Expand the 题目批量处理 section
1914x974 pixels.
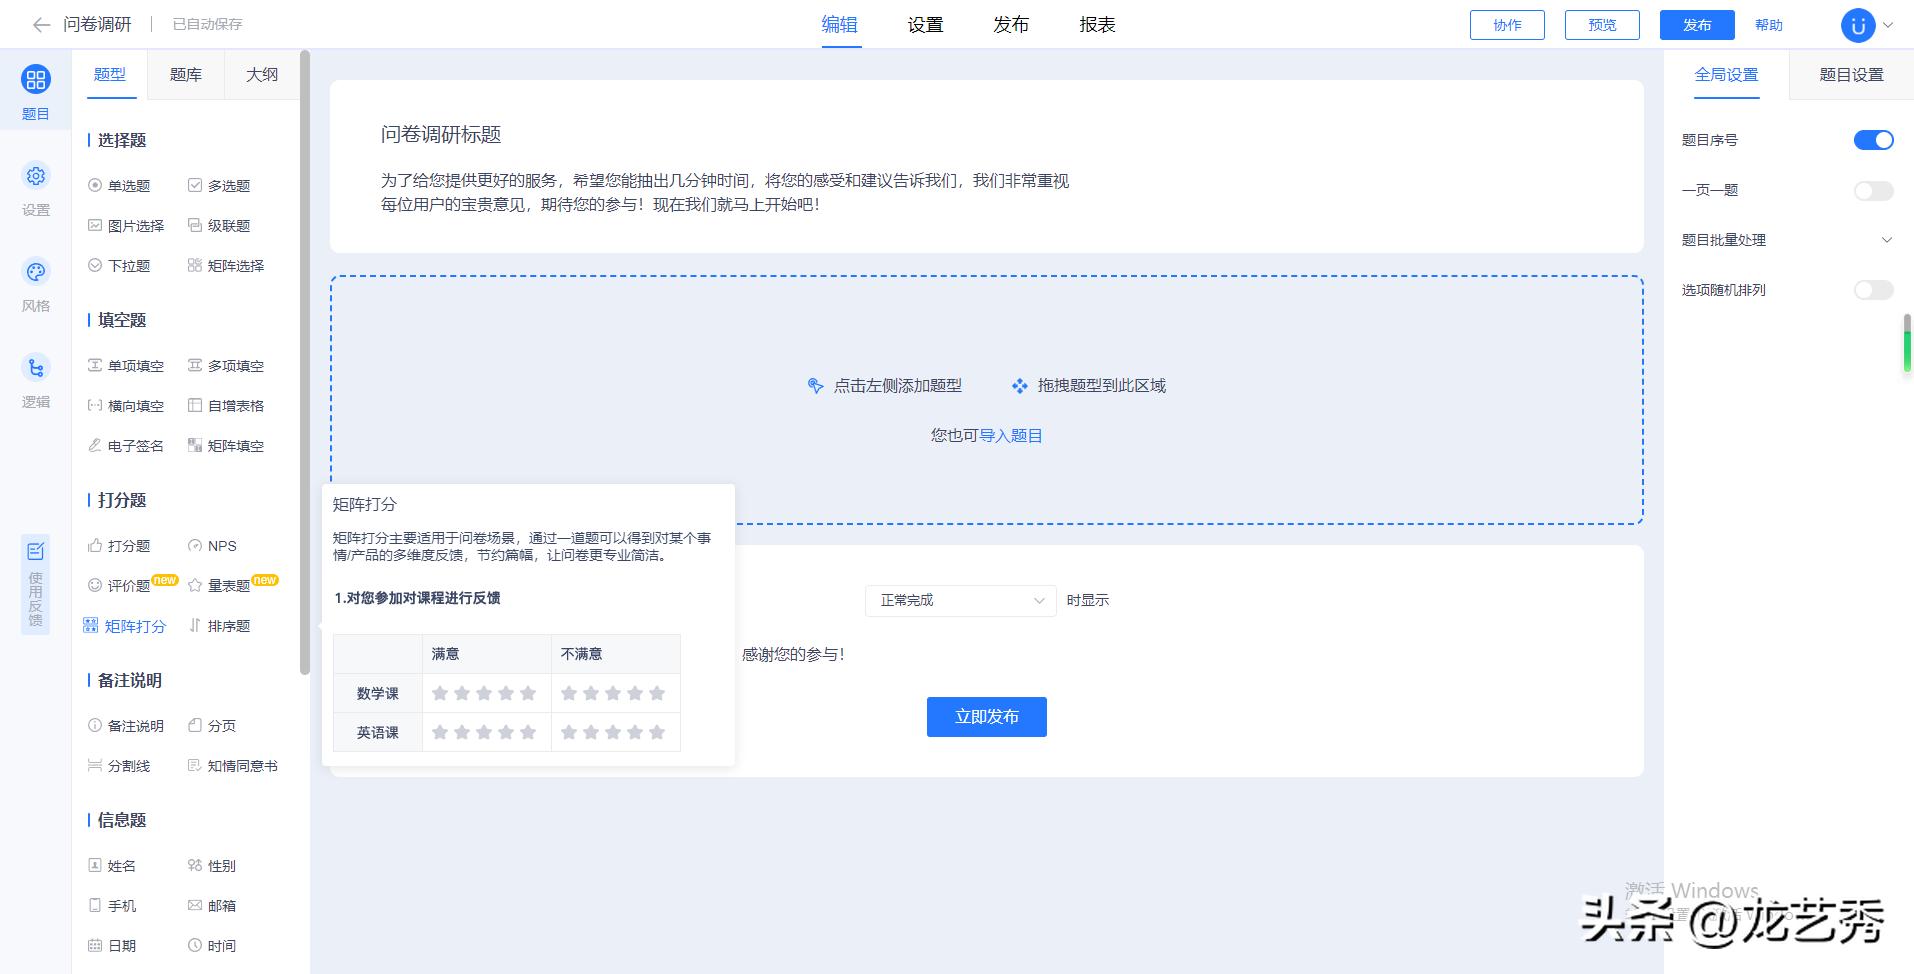tap(1886, 240)
